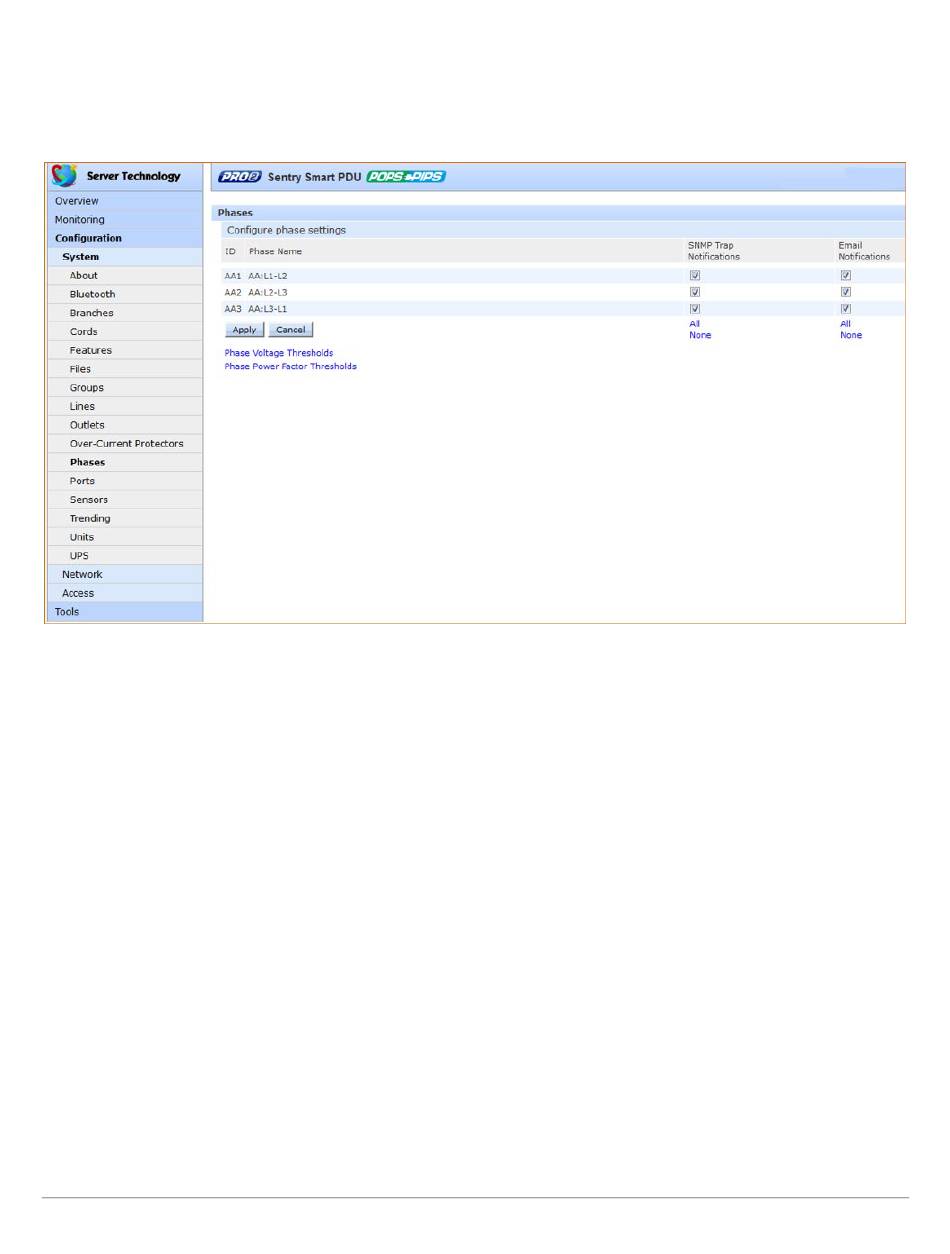Click the Server Technology globe logo
The width and height of the screenshot is (950, 1254).
click(x=65, y=176)
